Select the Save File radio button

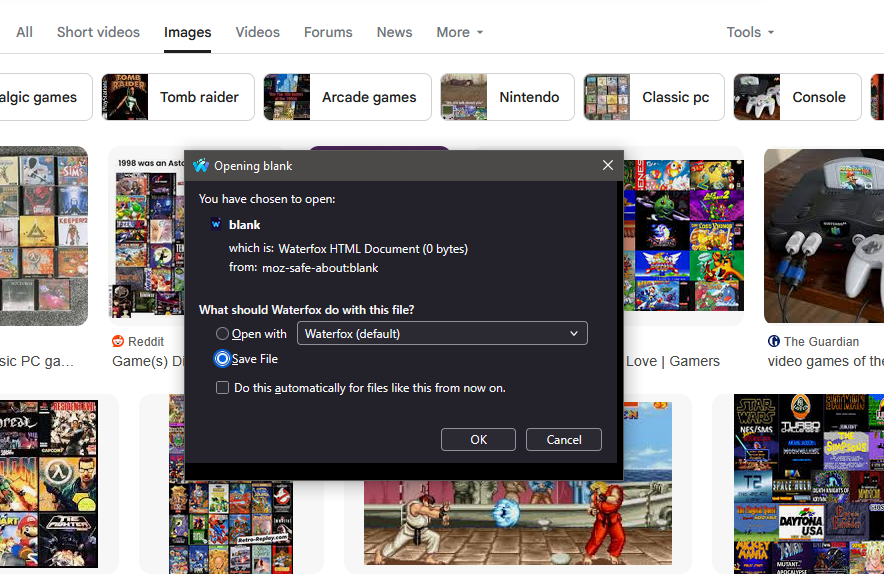point(222,359)
